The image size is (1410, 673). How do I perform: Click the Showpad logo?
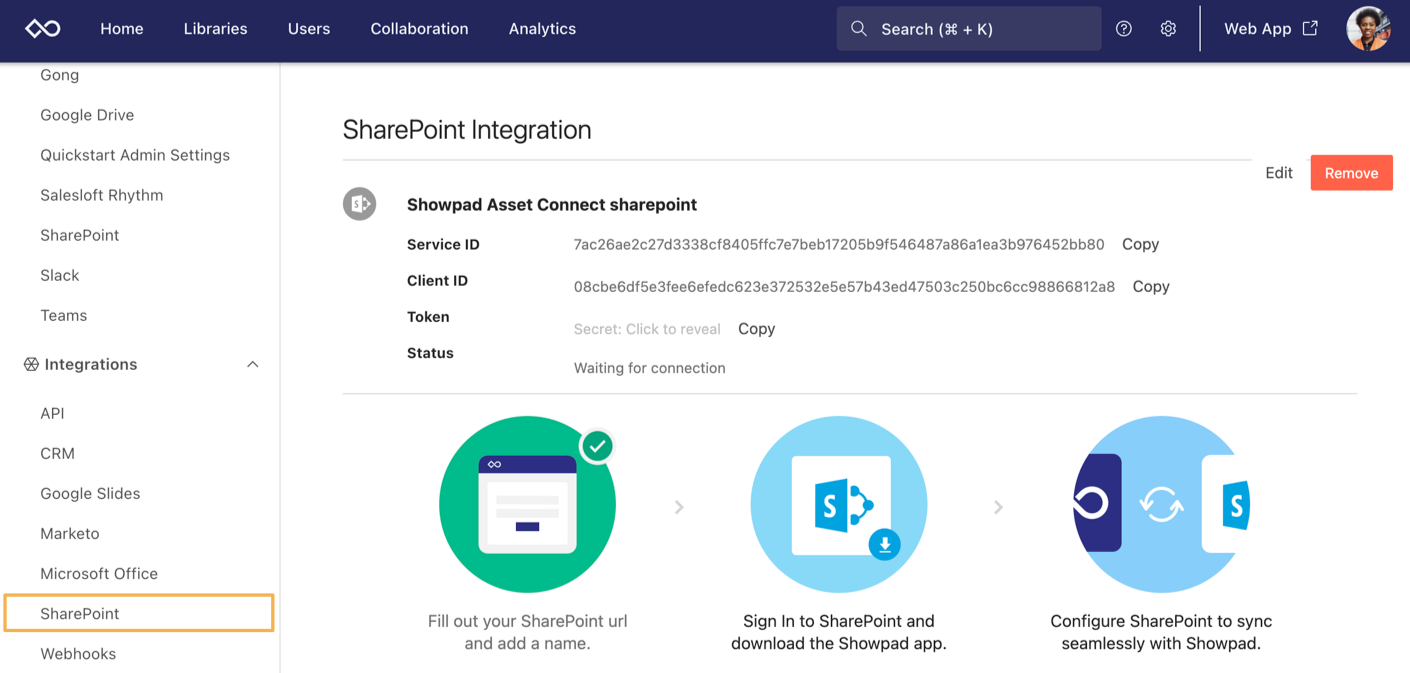40,28
